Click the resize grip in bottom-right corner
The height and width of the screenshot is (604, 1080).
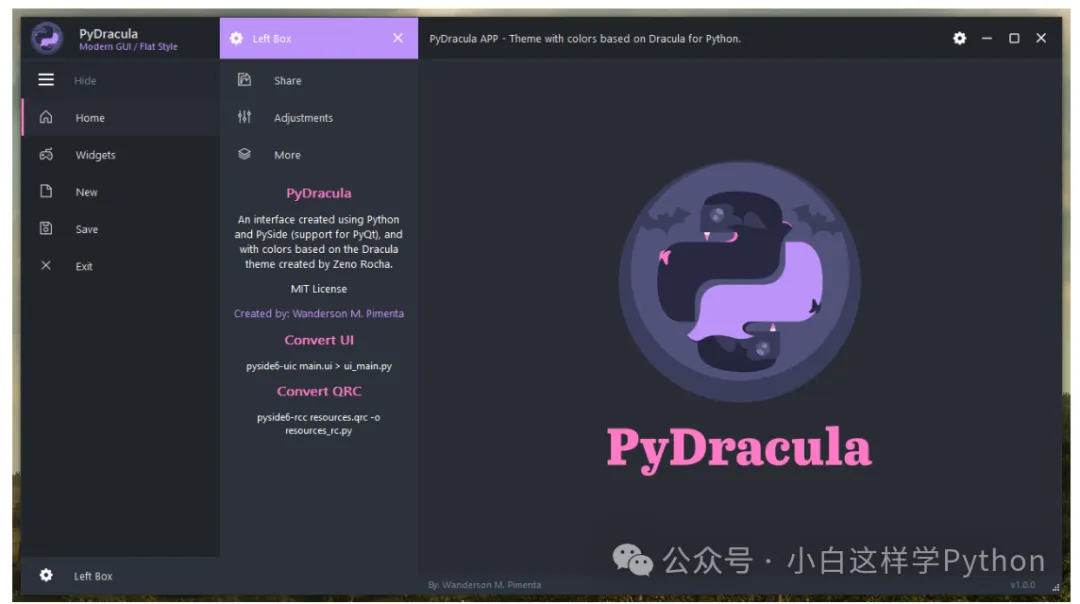tap(1056, 587)
